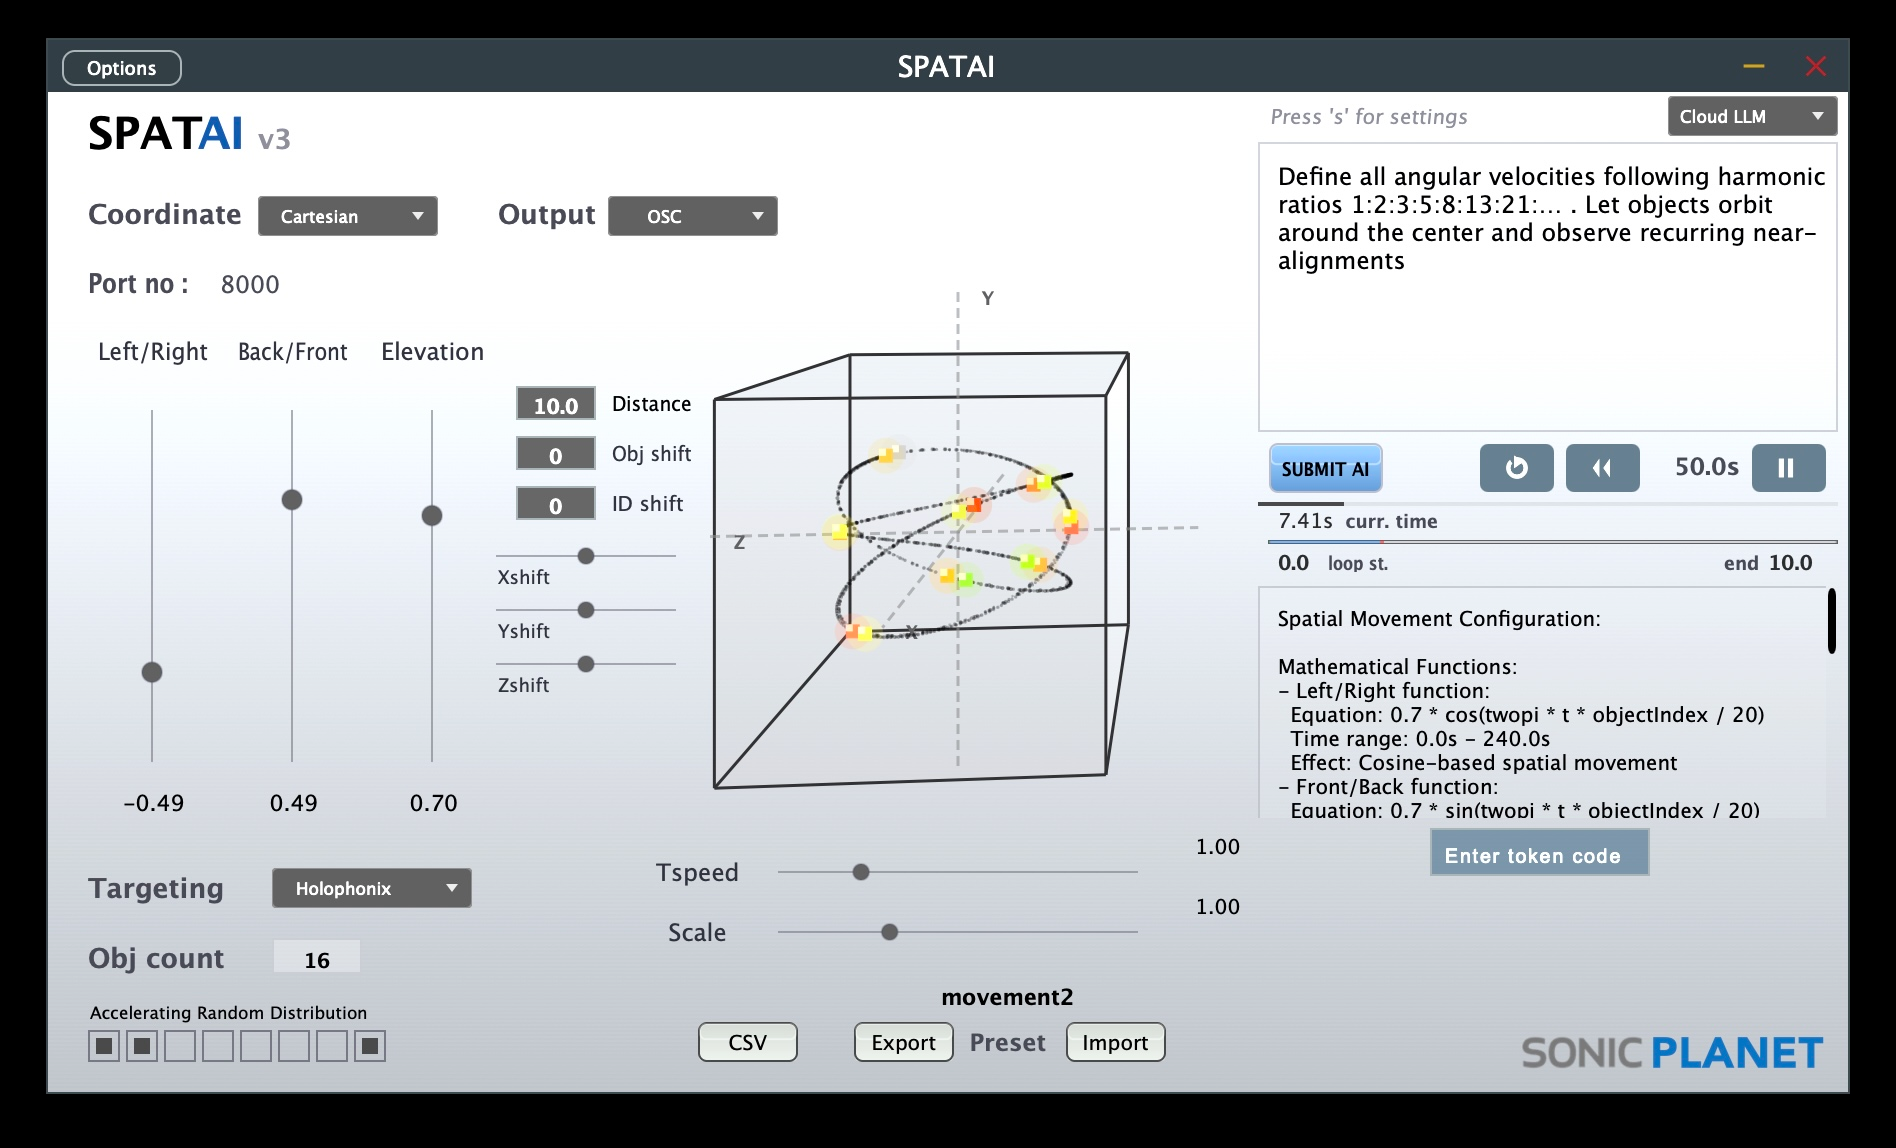Screen dimensions: 1896x1148
Task: Click the Port no value 8000
Action: coord(250,285)
